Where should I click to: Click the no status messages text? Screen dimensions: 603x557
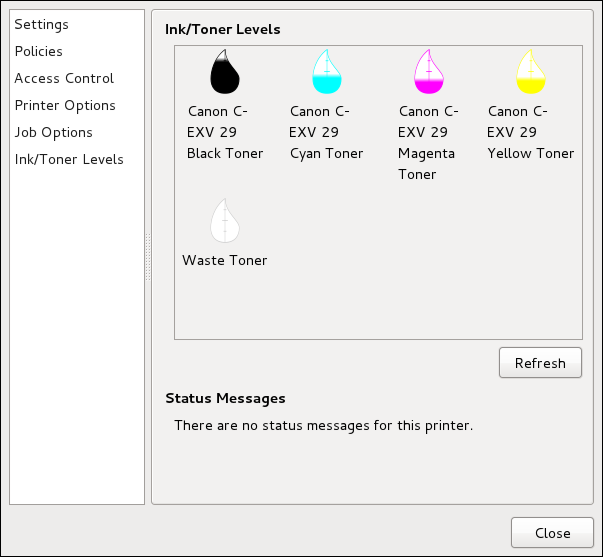coord(323,425)
